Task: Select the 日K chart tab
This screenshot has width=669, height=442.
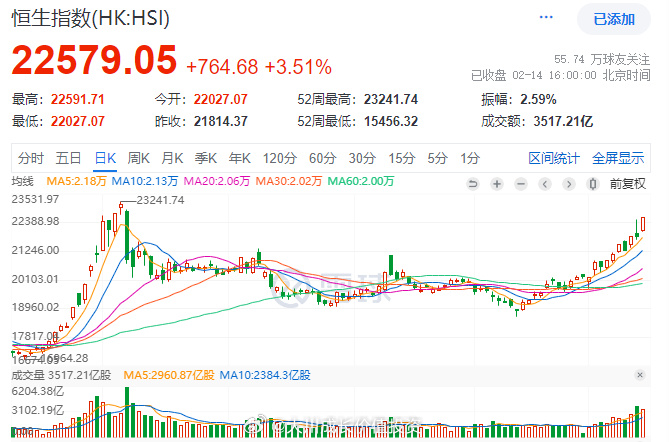Action: 105,158
